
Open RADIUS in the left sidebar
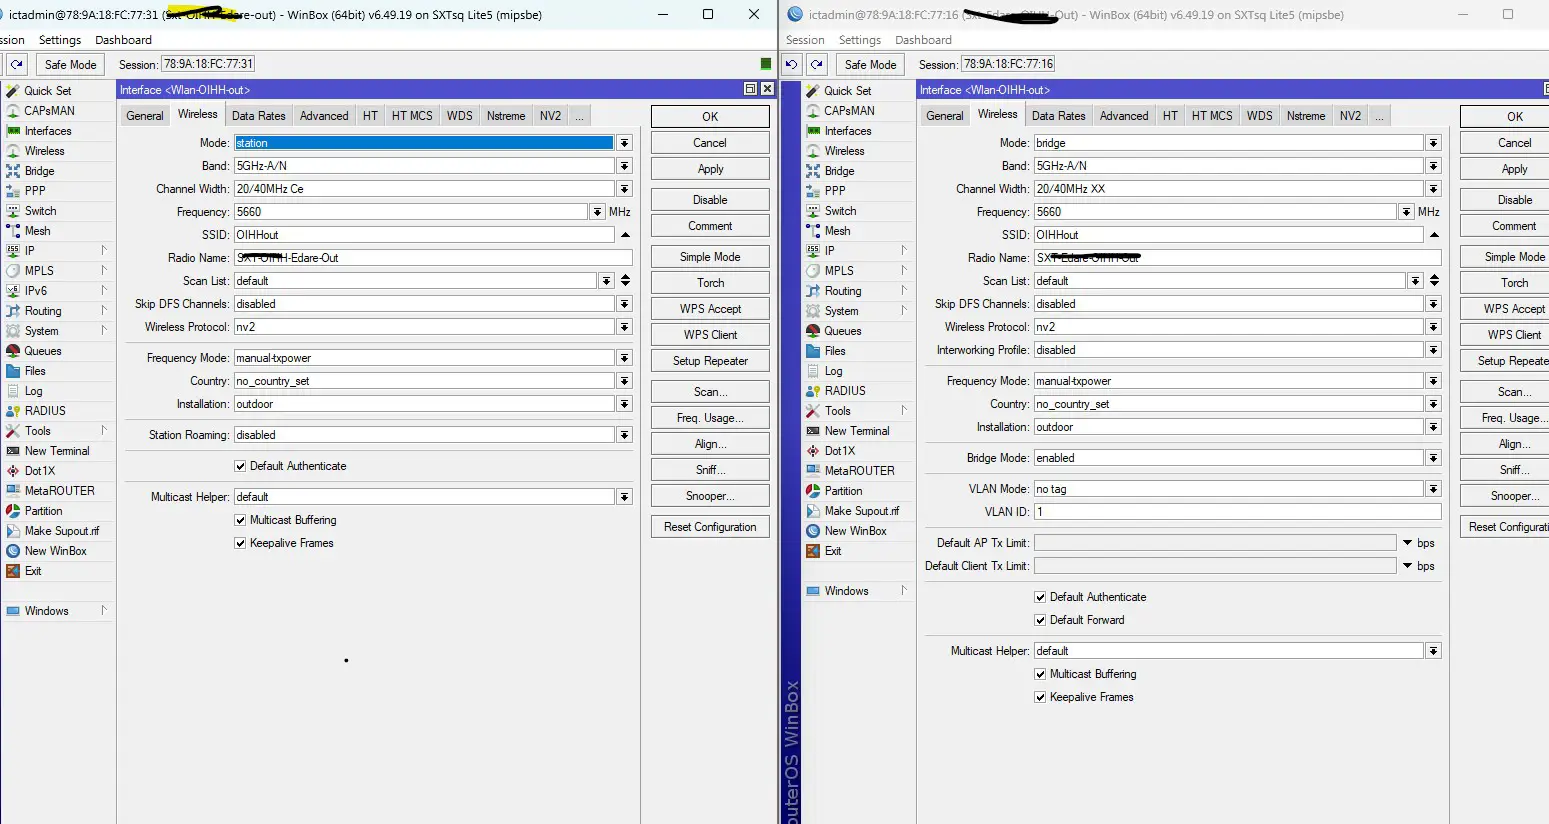click(x=45, y=411)
